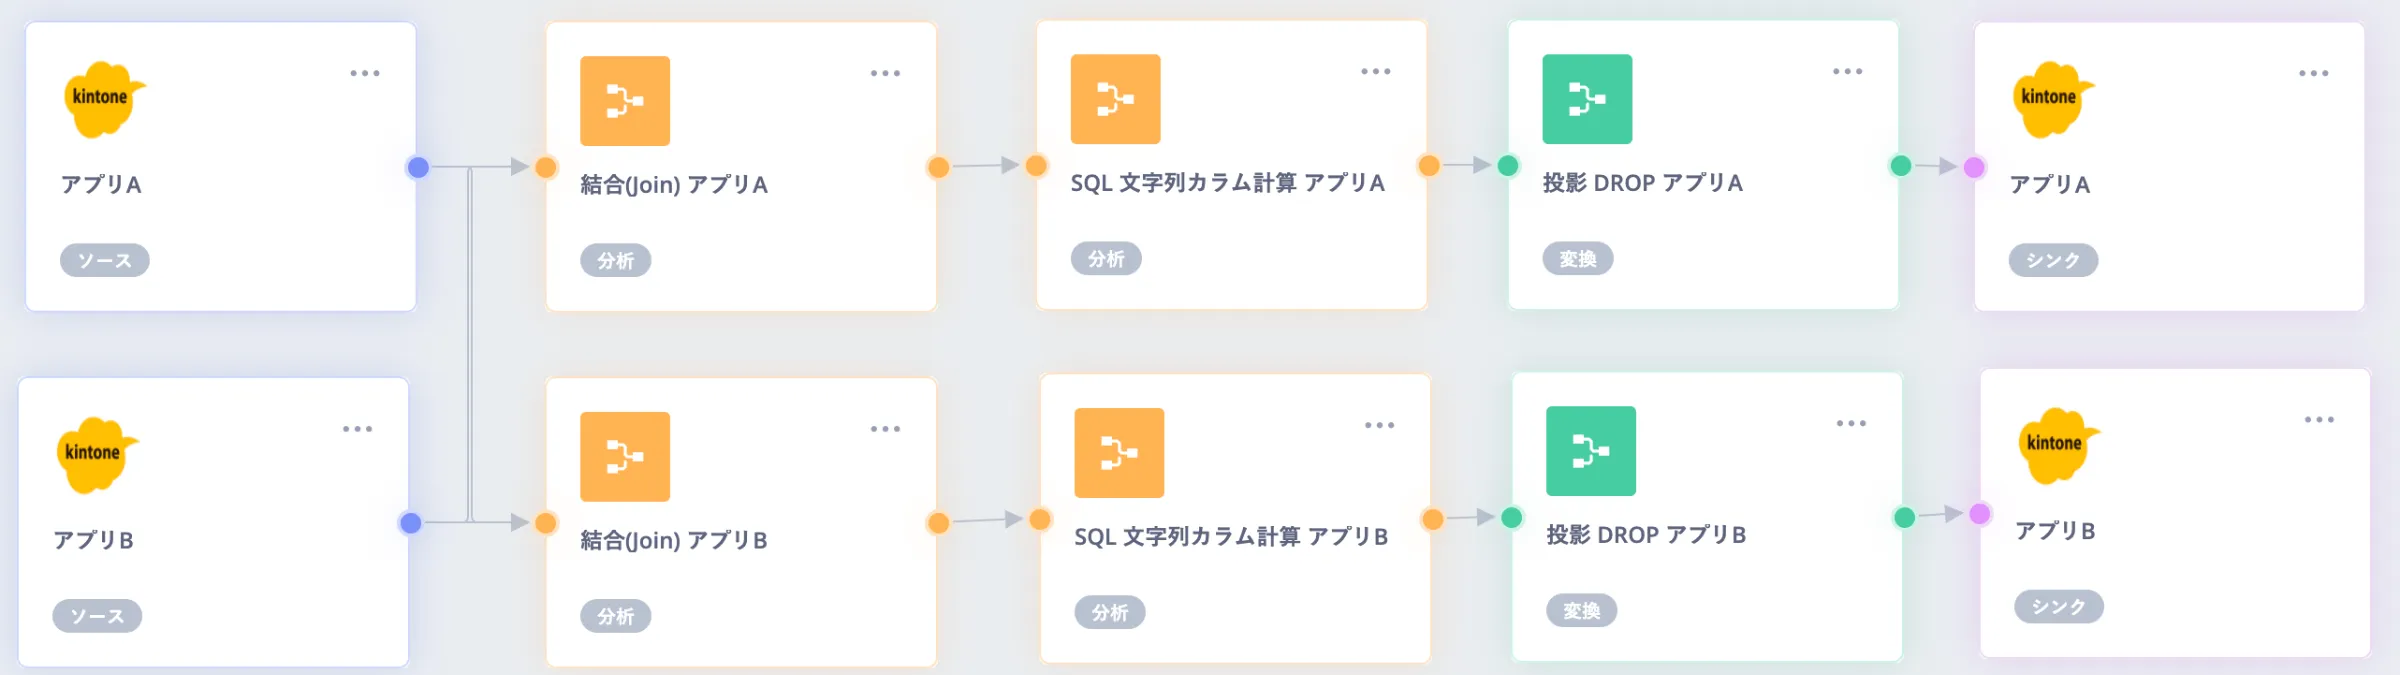Open the three-dot menu on source アプリA
This screenshot has height=675, width=2400.
pos(365,73)
